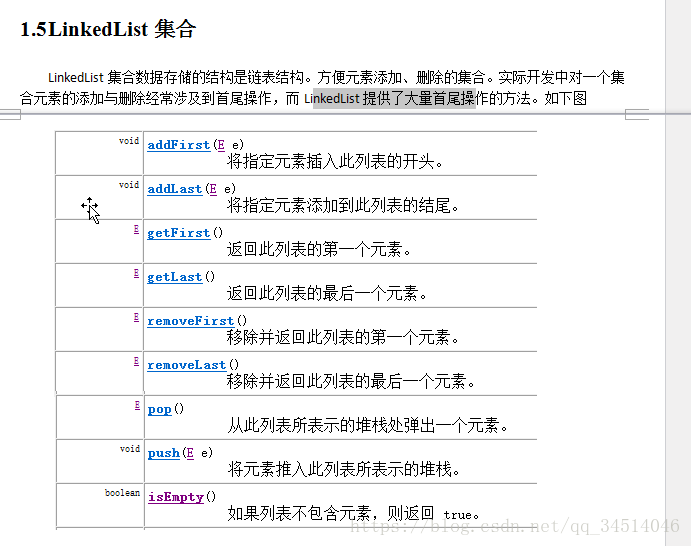Screen dimensions: 691x546
Task: Click description '返回此列表的第一个元素。'
Action: (x=319, y=249)
